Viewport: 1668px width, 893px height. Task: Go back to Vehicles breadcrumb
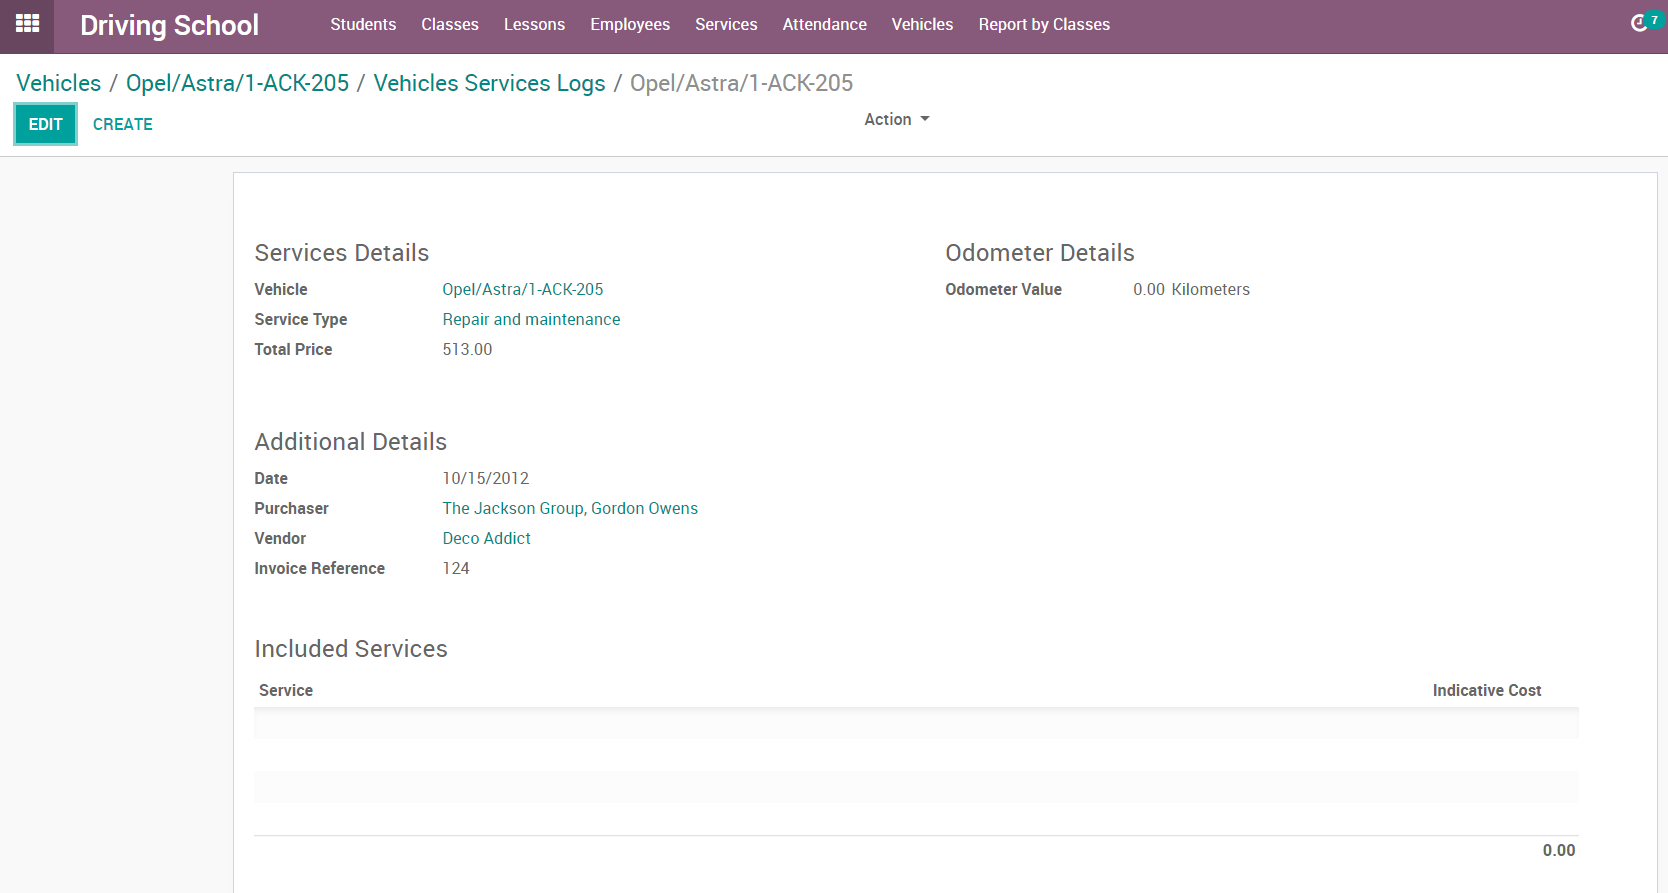click(59, 83)
